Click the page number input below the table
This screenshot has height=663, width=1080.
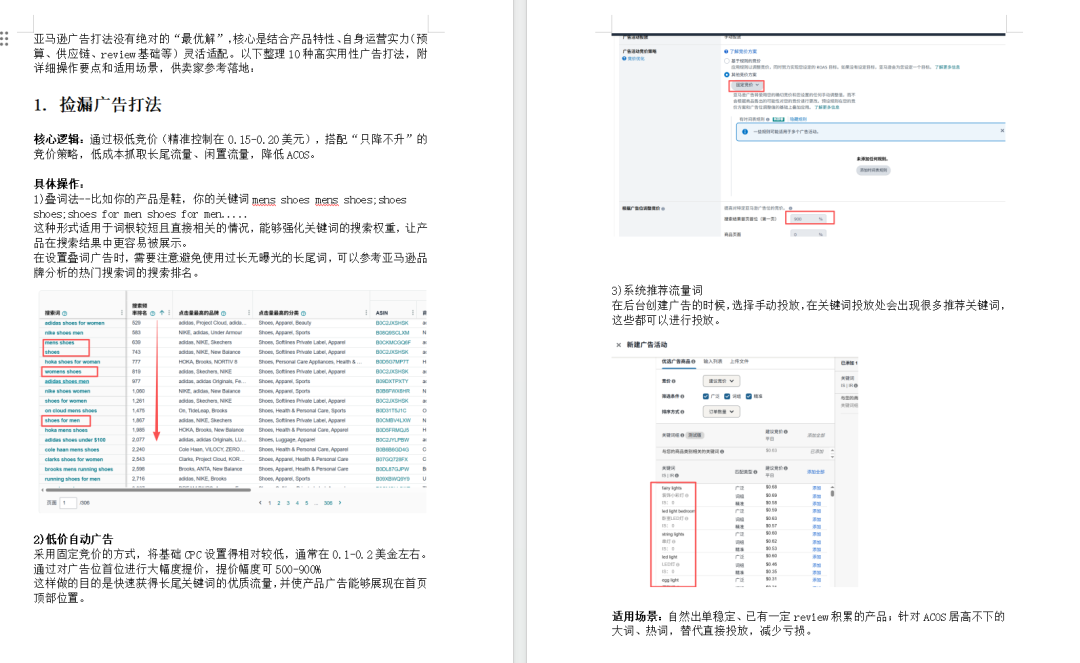click(68, 503)
